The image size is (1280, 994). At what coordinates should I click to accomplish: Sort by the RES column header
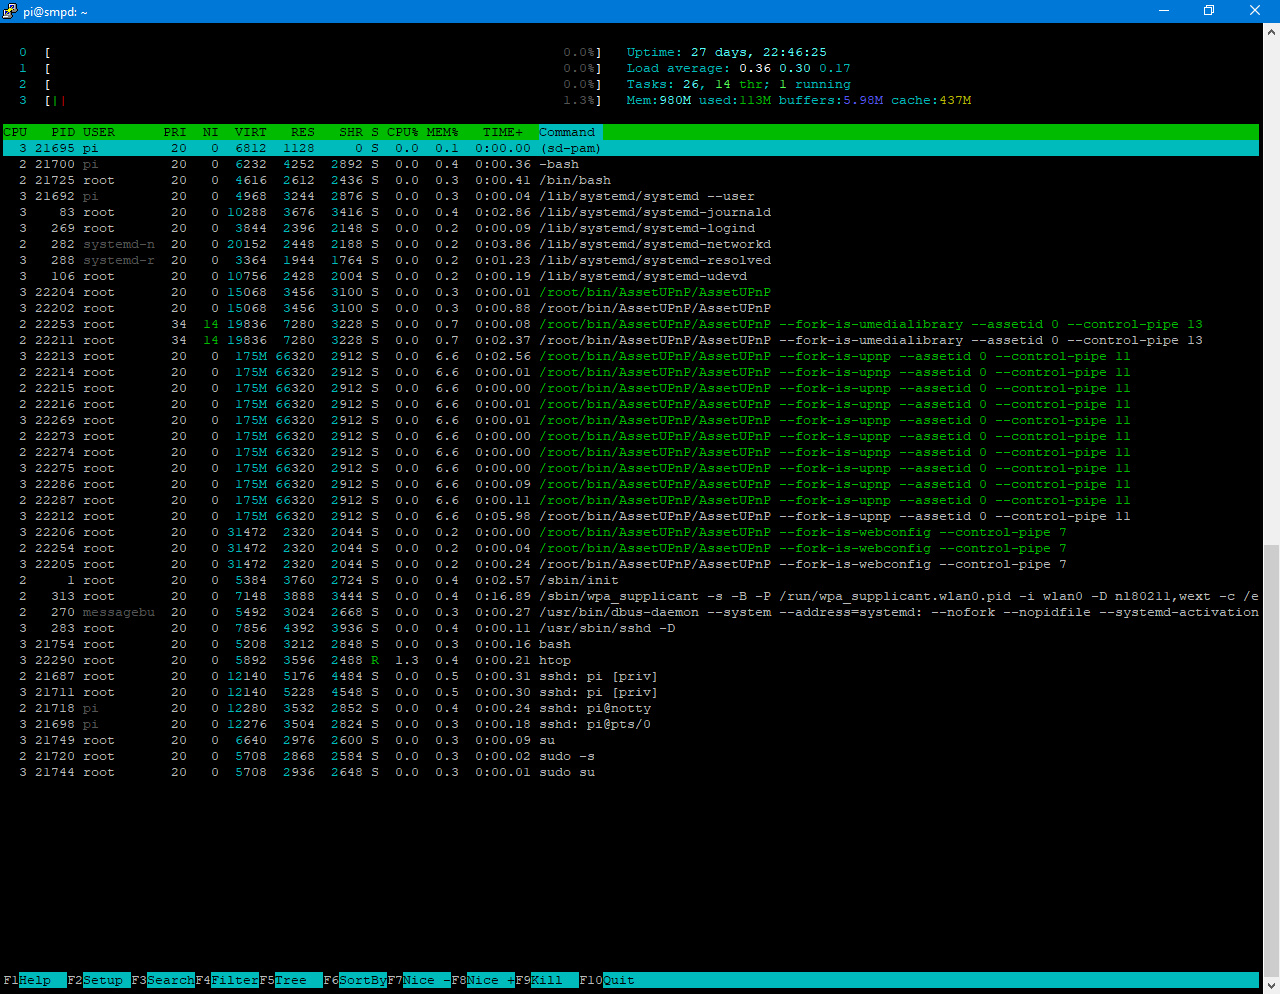[x=303, y=132]
